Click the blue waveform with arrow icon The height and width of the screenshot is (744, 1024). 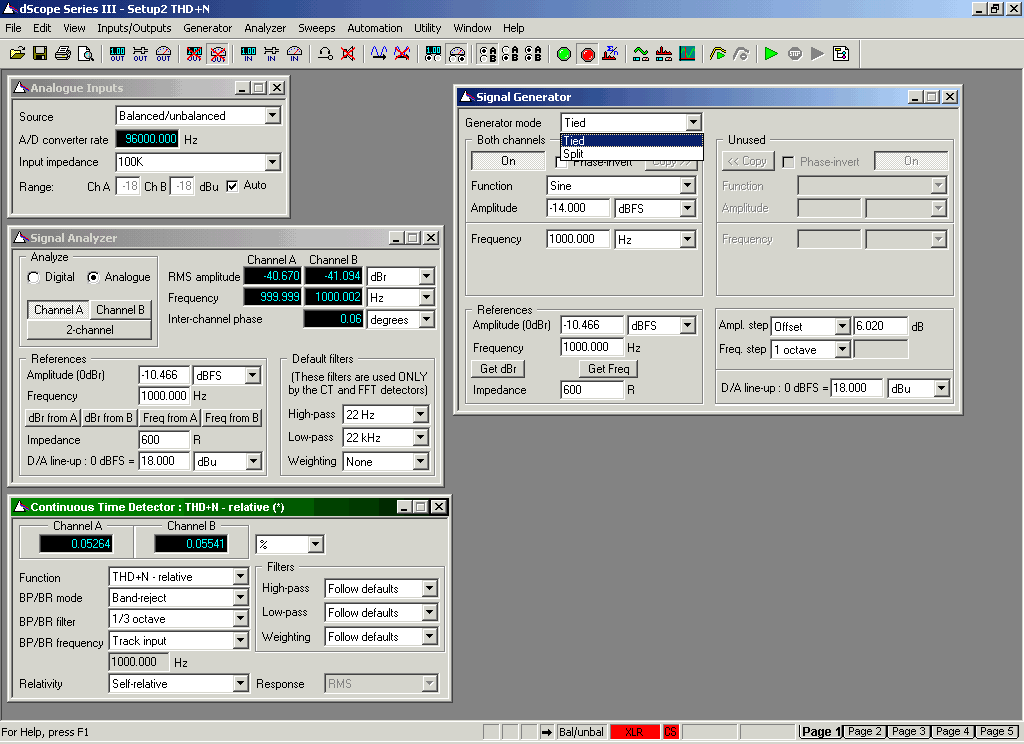379,54
